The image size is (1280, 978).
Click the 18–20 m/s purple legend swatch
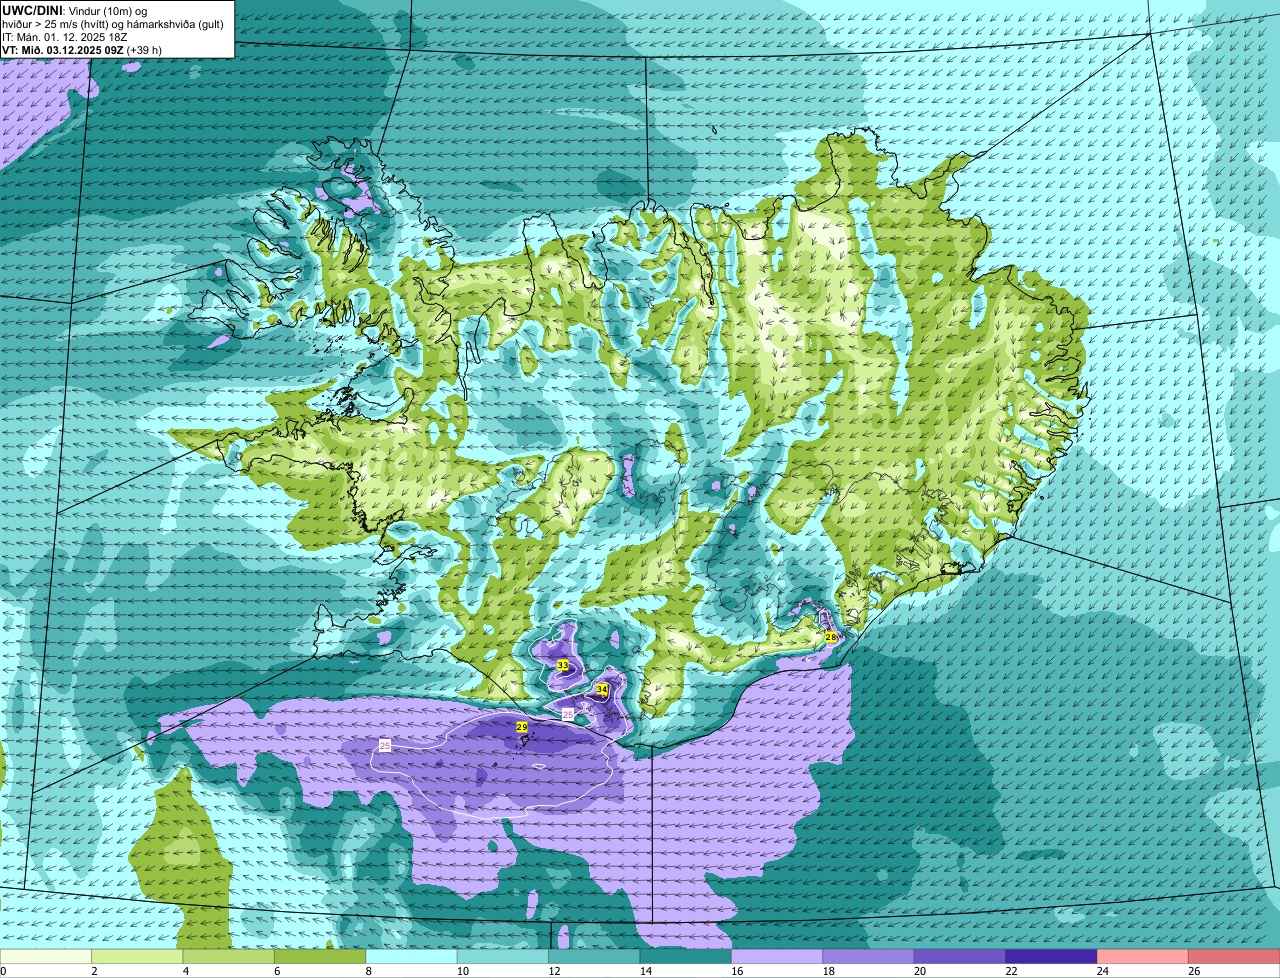pos(868,956)
